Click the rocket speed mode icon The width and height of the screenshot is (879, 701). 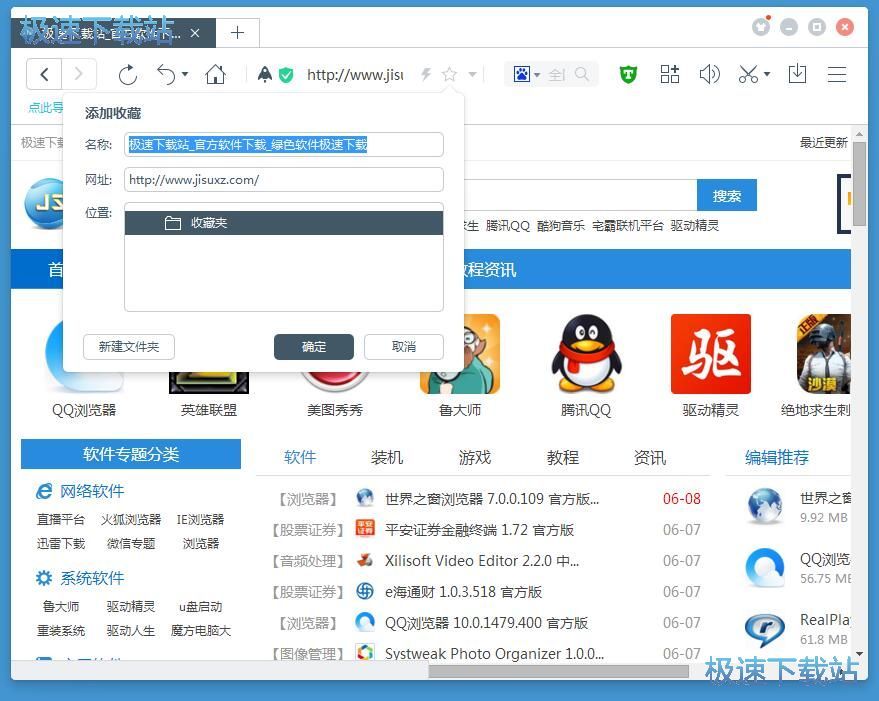(265, 74)
